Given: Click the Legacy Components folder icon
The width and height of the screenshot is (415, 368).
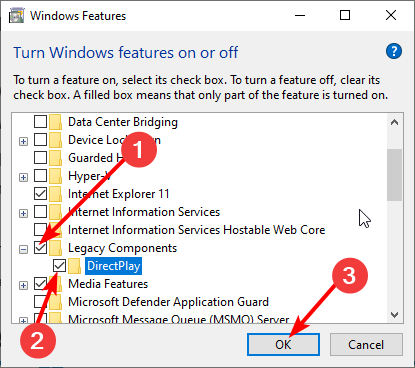Looking at the screenshot, I should [56, 248].
